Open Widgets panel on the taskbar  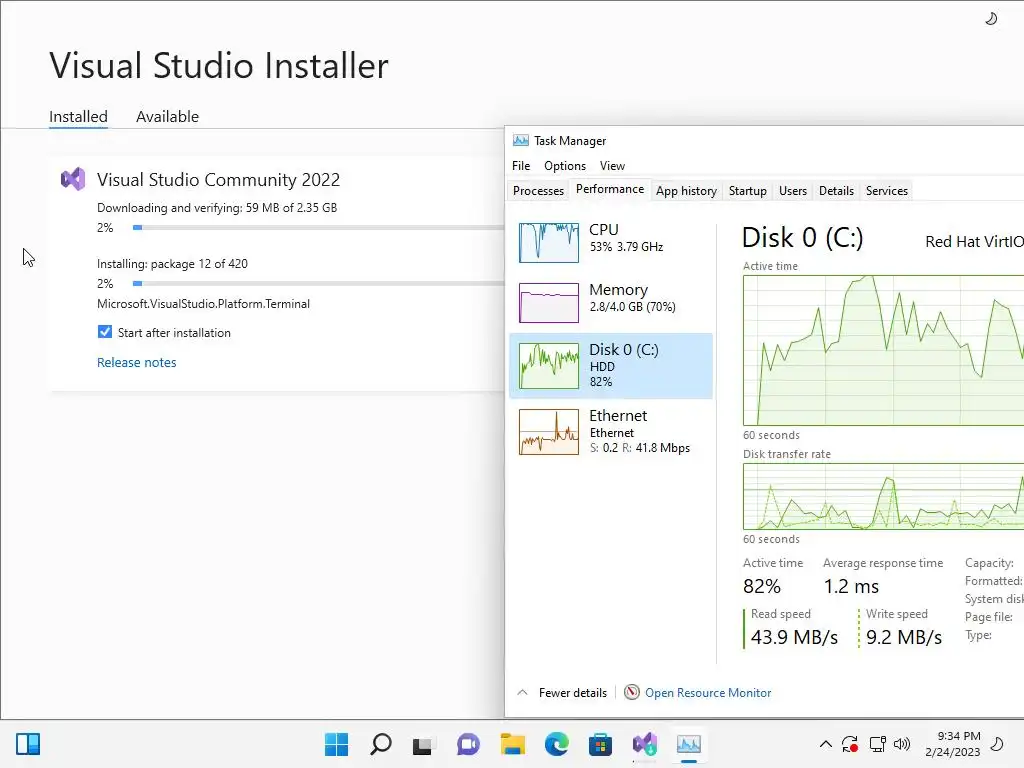[x=28, y=744]
